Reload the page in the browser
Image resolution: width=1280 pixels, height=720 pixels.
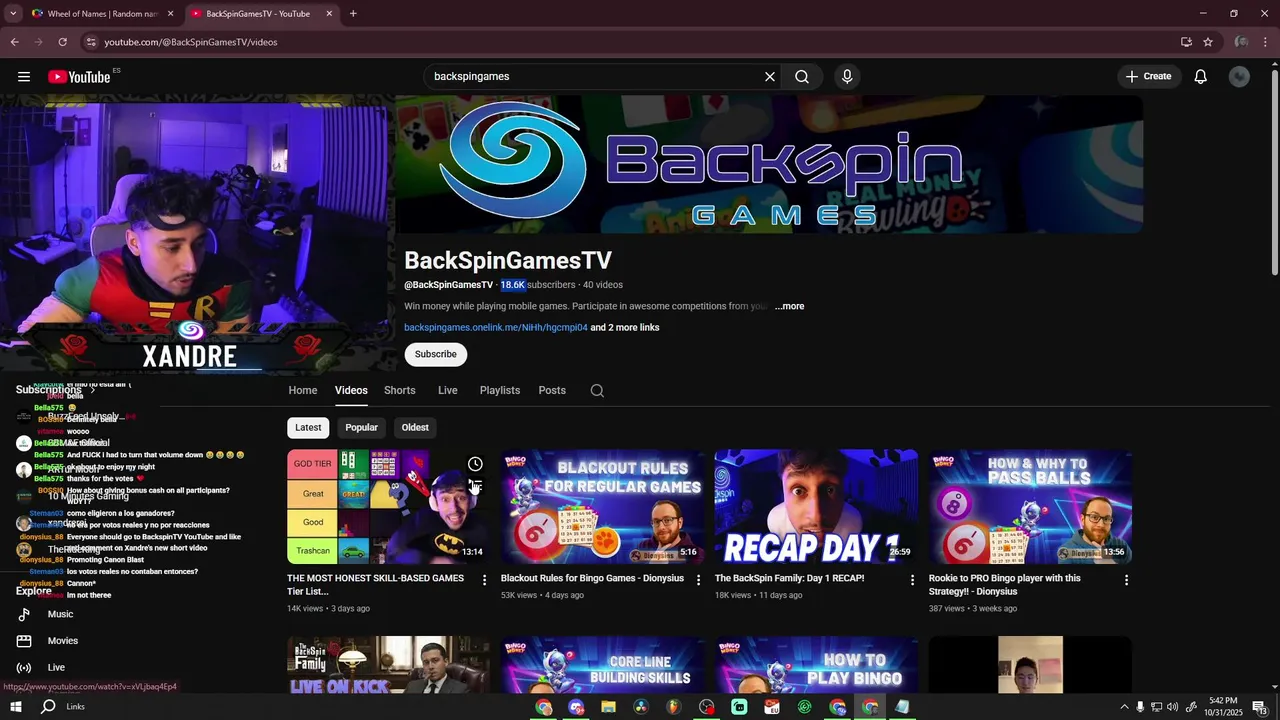(x=62, y=42)
